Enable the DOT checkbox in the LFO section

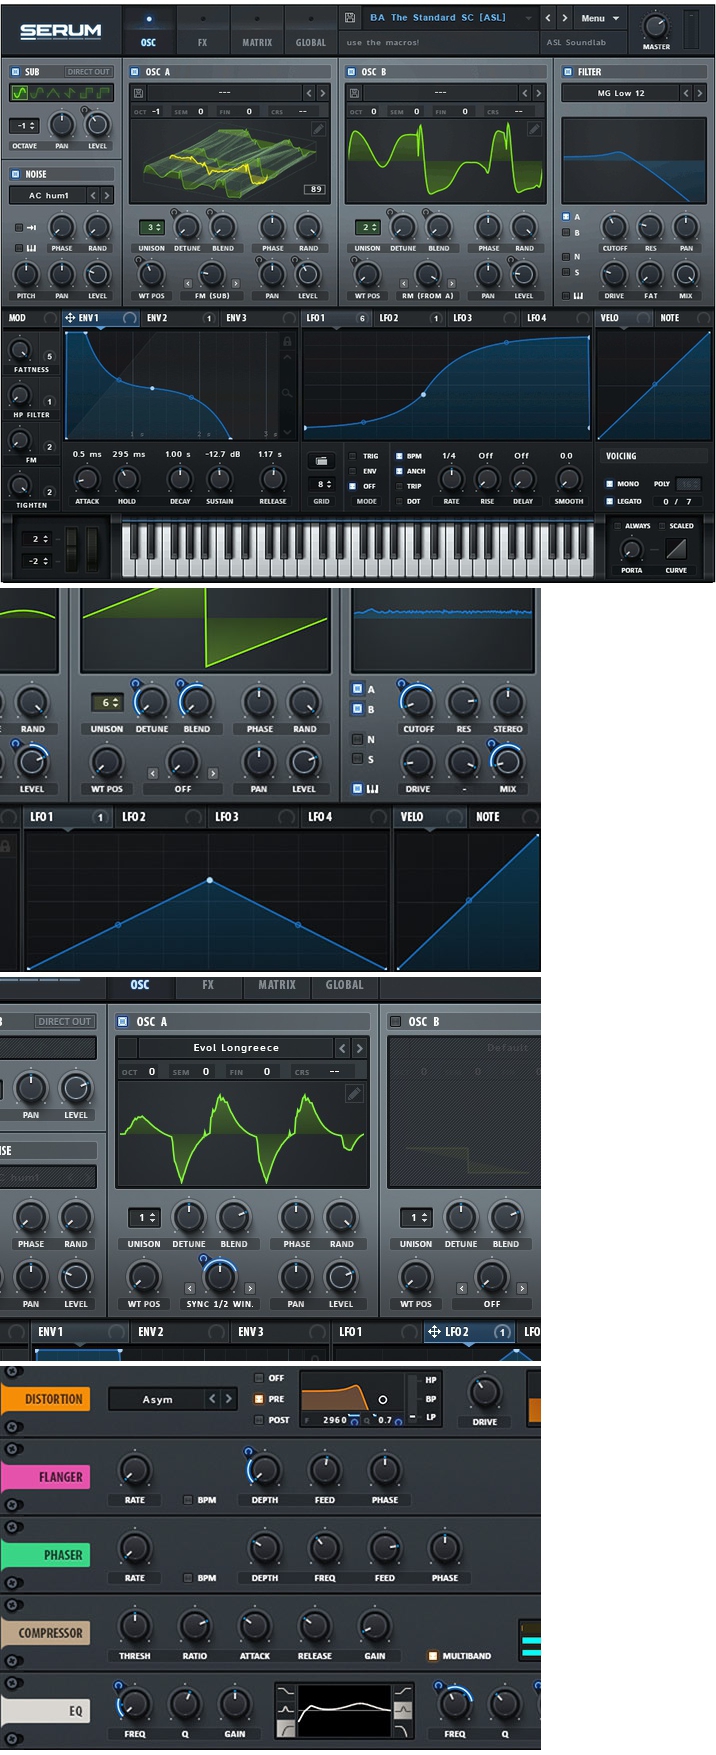pos(399,501)
